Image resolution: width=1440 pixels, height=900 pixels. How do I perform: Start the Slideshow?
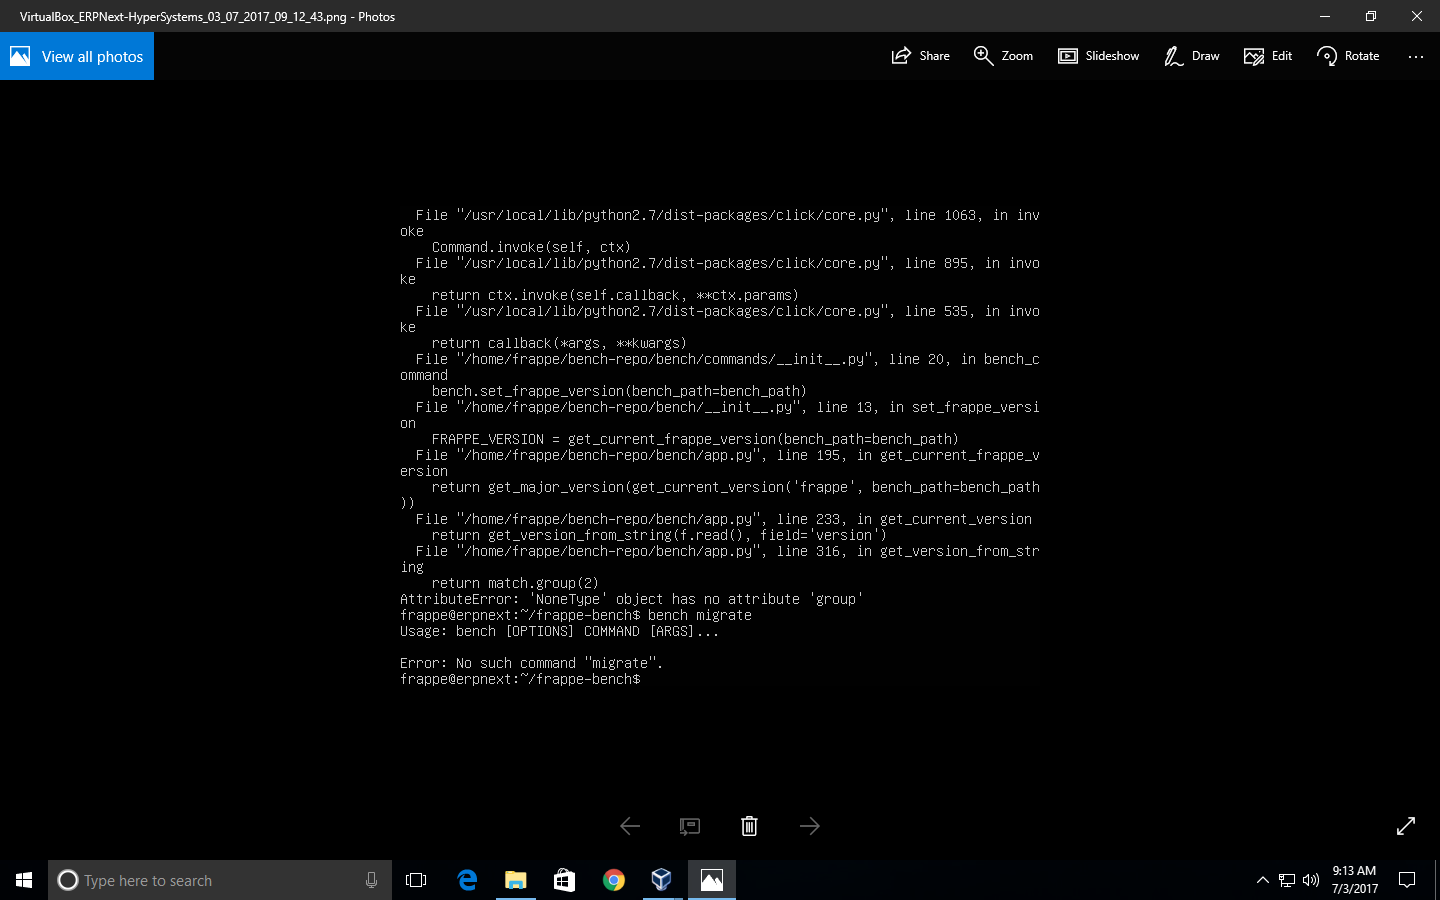click(x=1099, y=56)
